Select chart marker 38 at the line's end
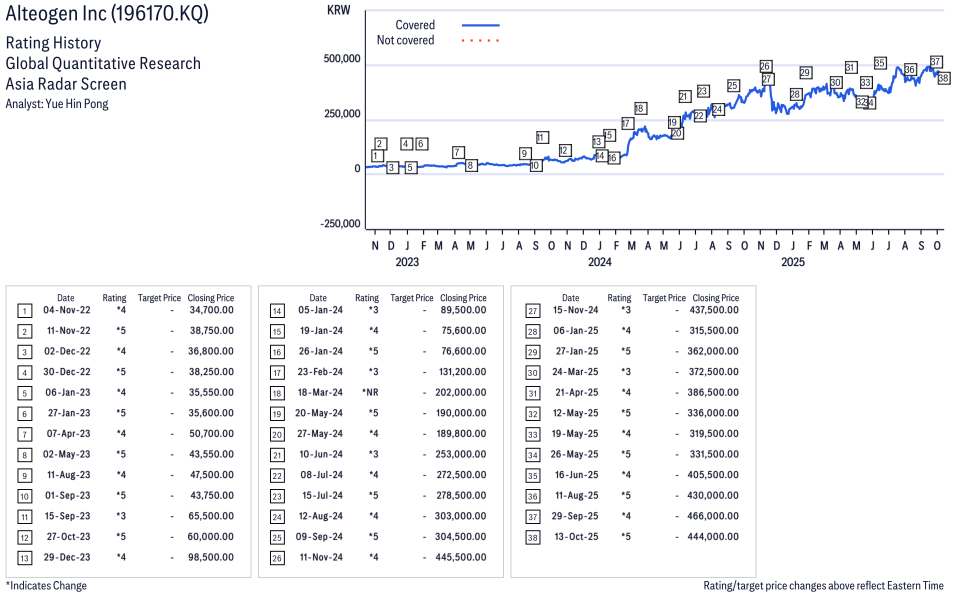 943,78
